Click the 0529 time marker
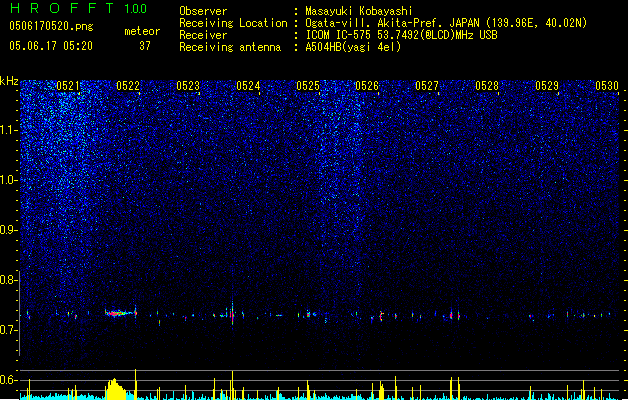This screenshot has width=629, height=400. coord(547,86)
